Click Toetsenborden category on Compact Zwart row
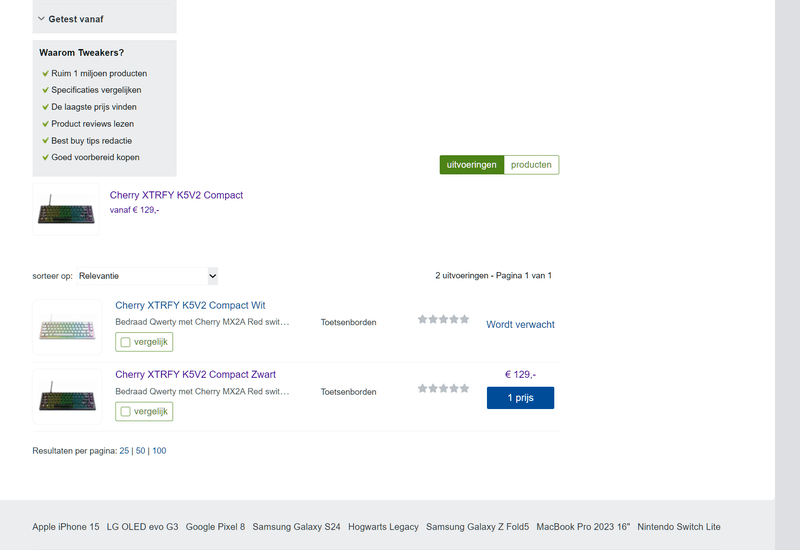Screen dimensions: 800x550 [348, 392]
